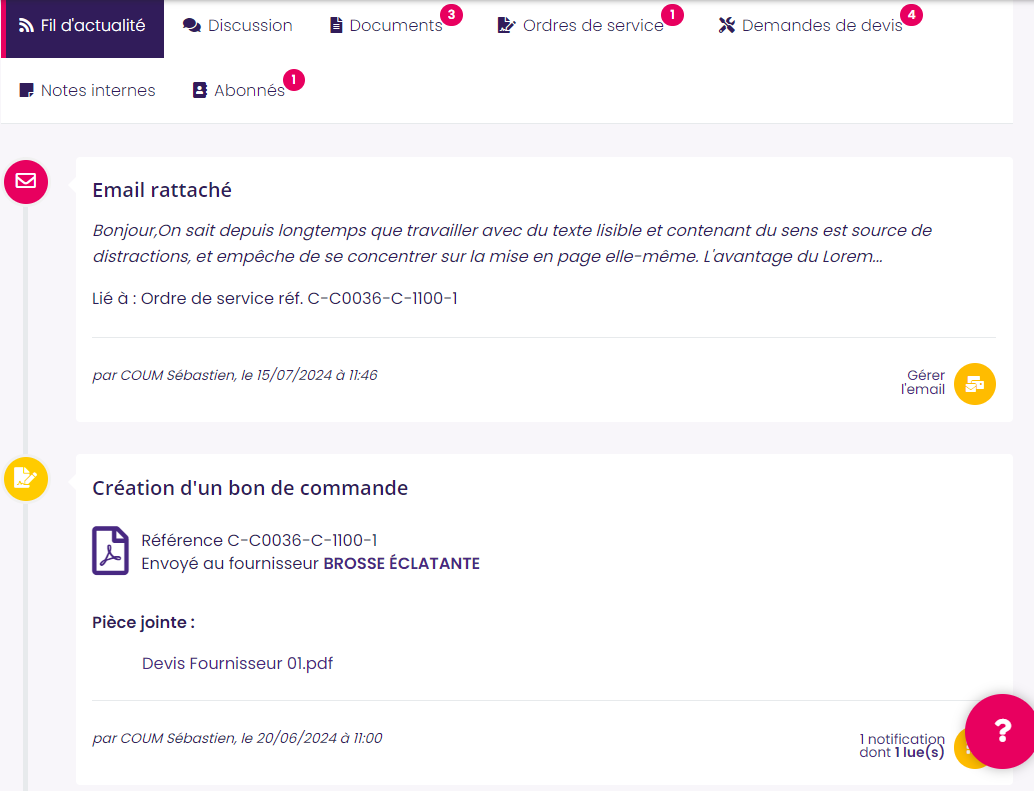
Task: Click the Pièce jointe label
Action: pos(144,622)
